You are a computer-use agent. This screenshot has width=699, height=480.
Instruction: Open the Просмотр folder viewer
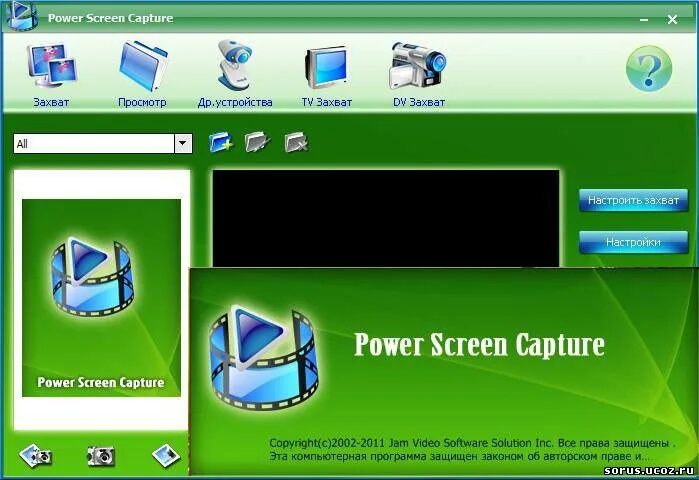142,75
